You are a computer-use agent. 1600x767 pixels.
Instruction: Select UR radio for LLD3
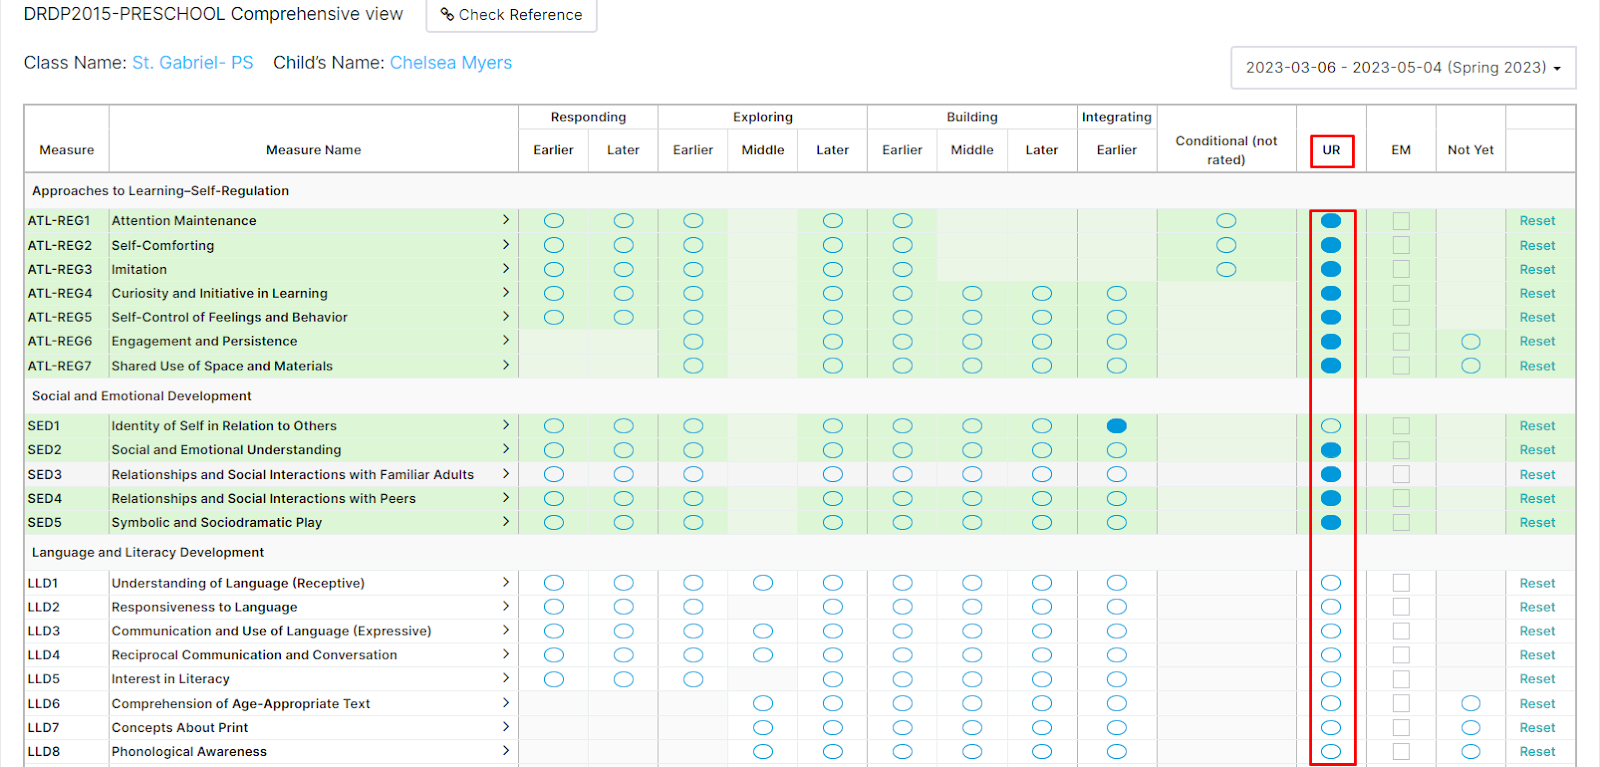click(x=1331, y=631)
